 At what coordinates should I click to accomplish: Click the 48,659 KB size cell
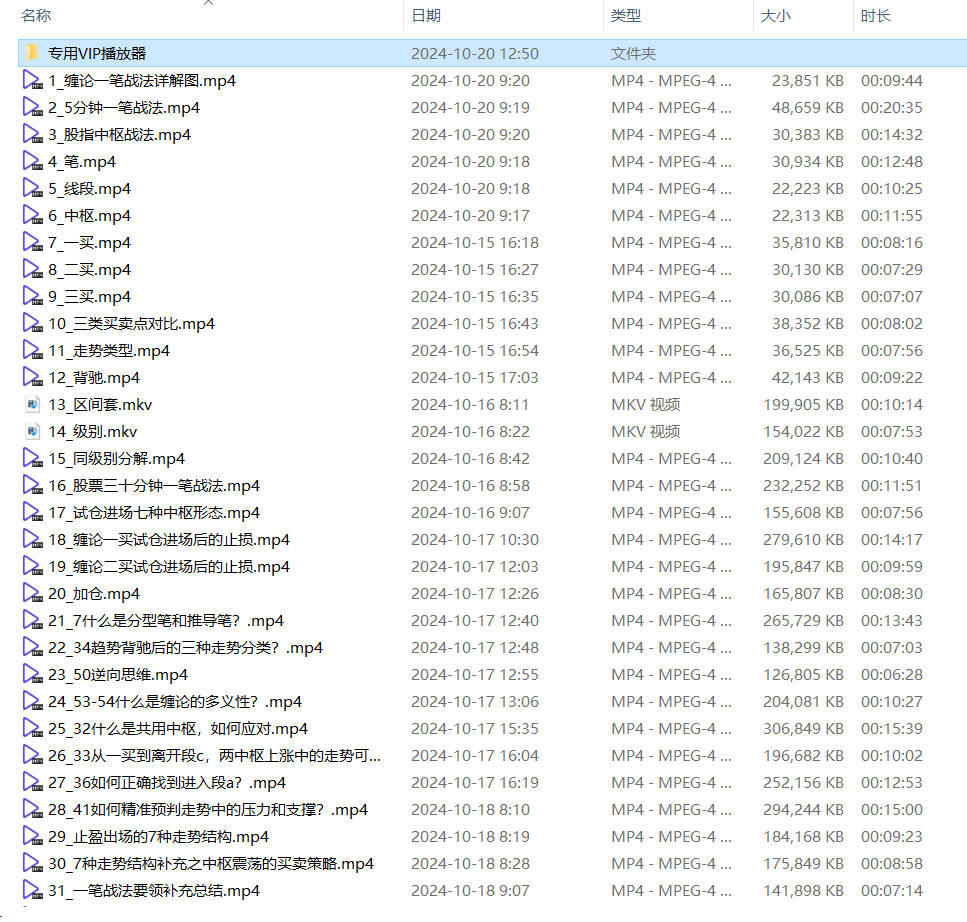(x=808, y=108)
